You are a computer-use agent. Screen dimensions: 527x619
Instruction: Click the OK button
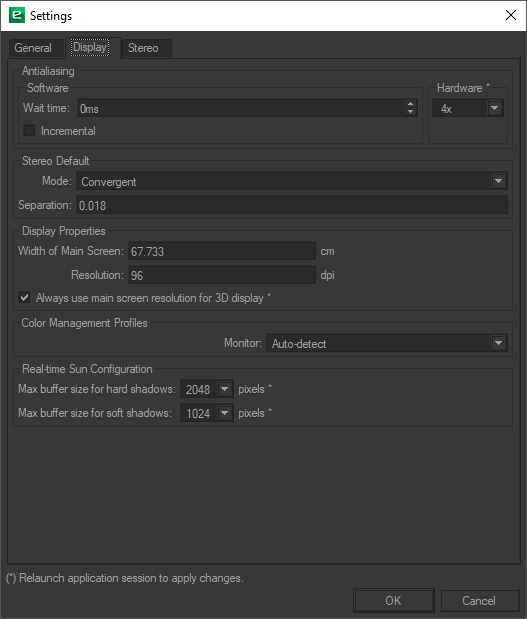pos(394,601)
